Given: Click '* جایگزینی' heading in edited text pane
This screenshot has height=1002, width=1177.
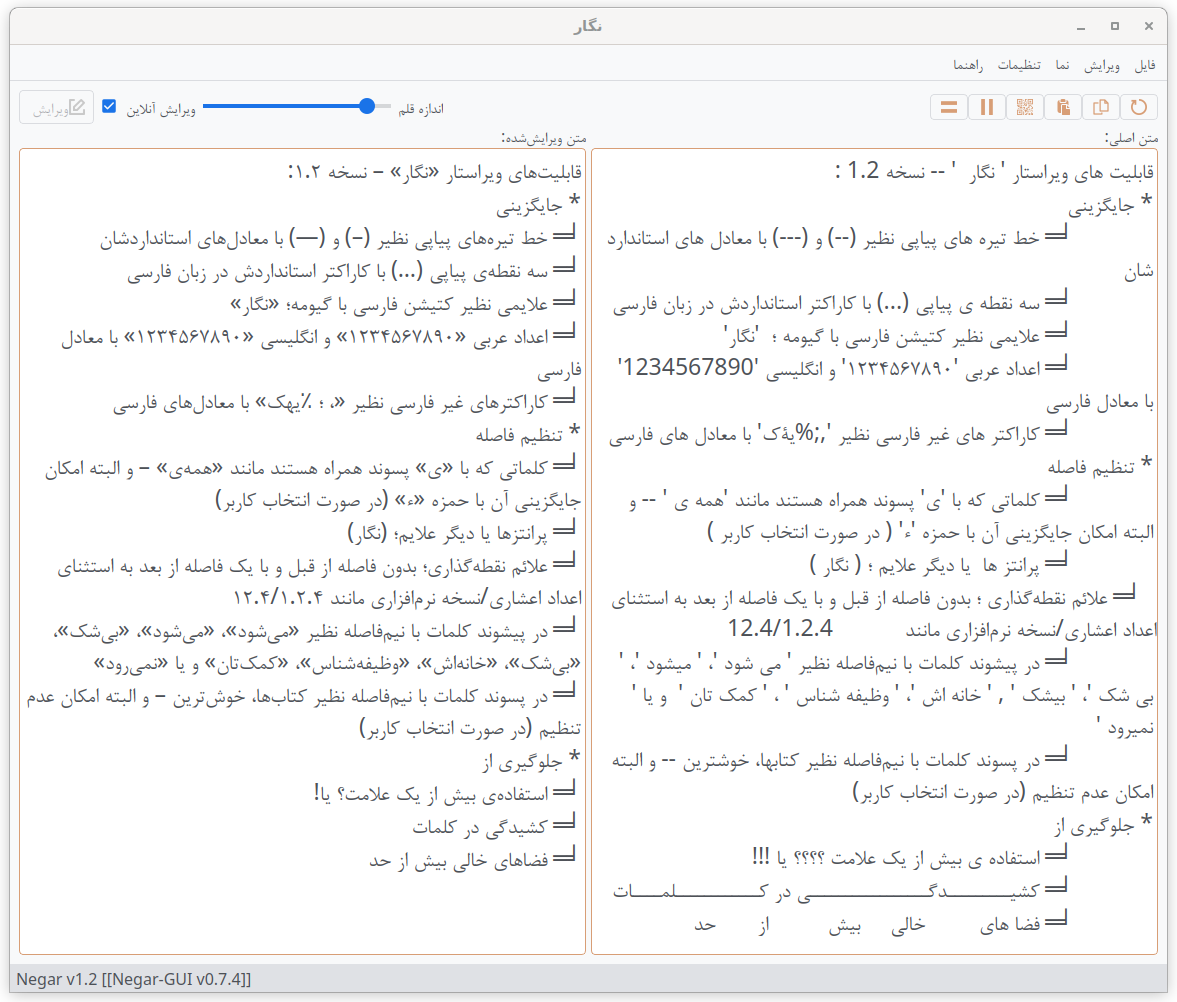Looking at the screenshot, I should (538, 205).
